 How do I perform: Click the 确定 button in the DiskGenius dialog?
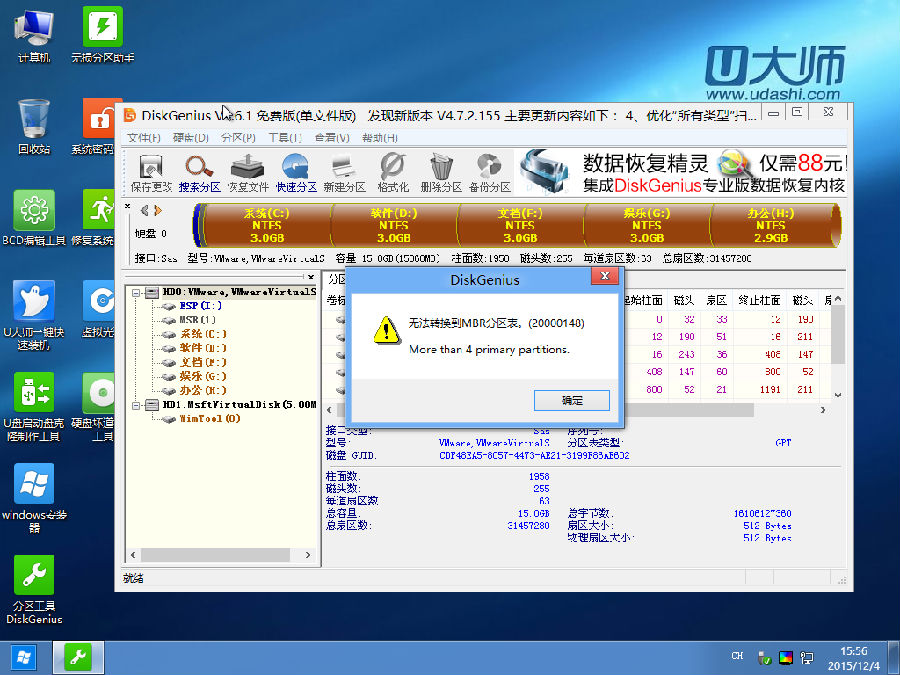tap(571, 400)
